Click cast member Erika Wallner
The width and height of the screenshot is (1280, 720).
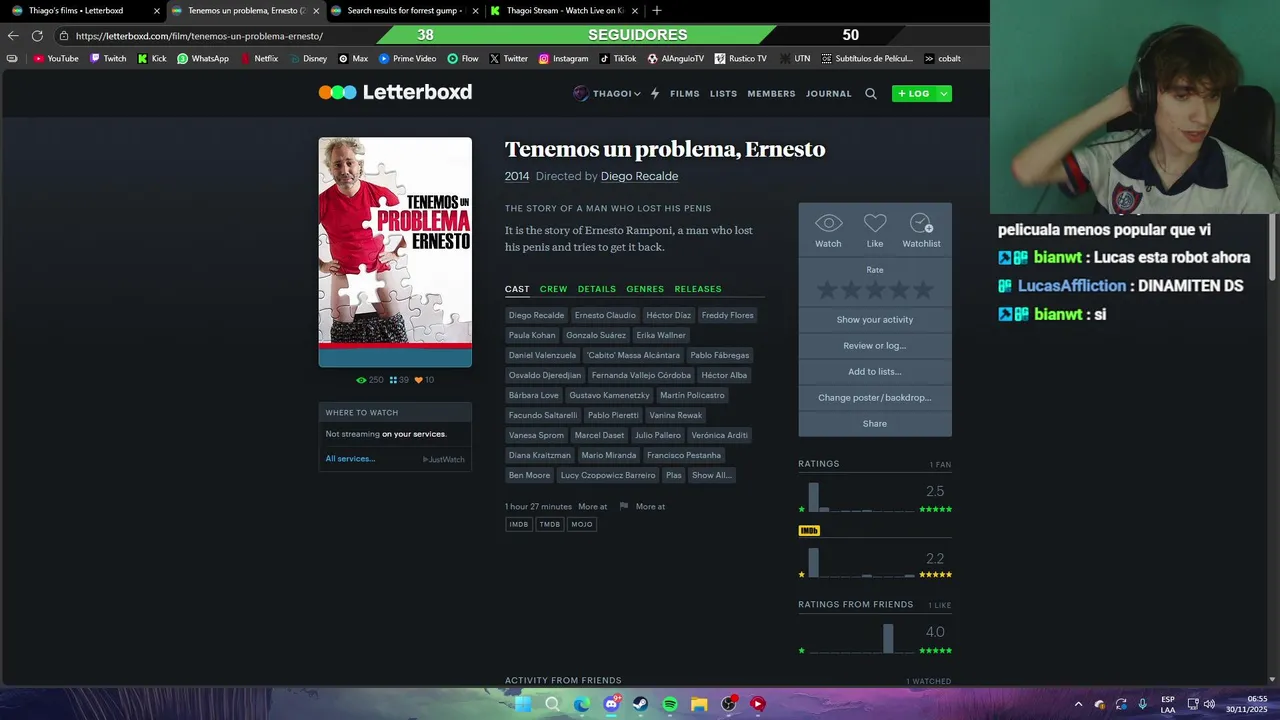[661, 335]
